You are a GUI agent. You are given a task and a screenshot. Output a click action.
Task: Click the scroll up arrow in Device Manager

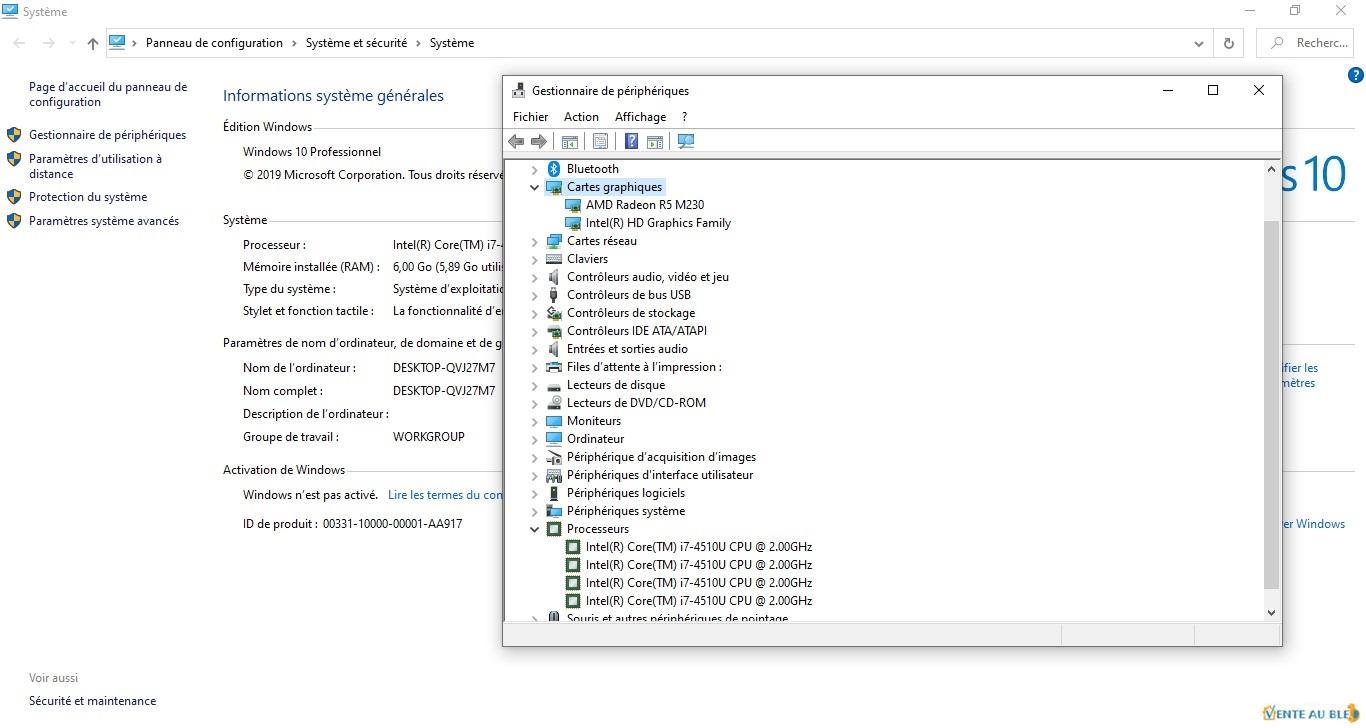[x=1272, y=169]
